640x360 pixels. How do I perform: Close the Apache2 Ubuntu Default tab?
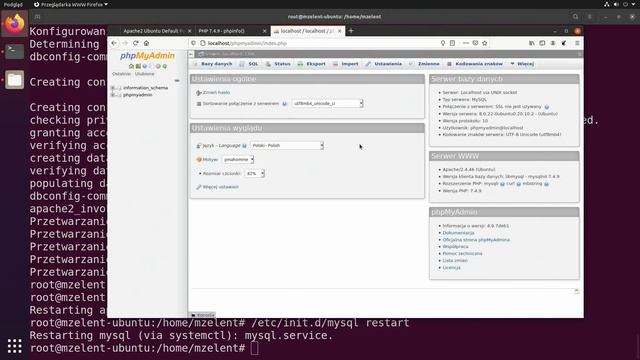click(x=189, y=31)
